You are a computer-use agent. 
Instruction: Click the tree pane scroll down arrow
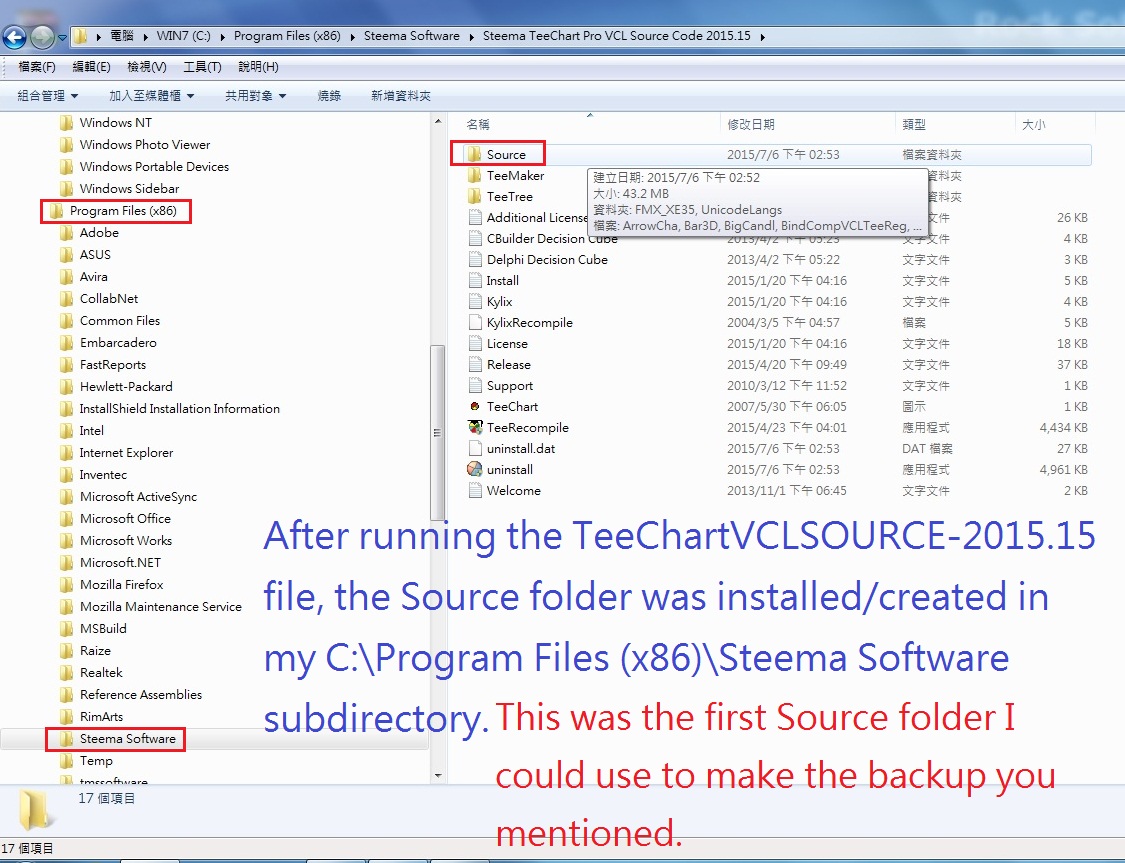point(438,776)
